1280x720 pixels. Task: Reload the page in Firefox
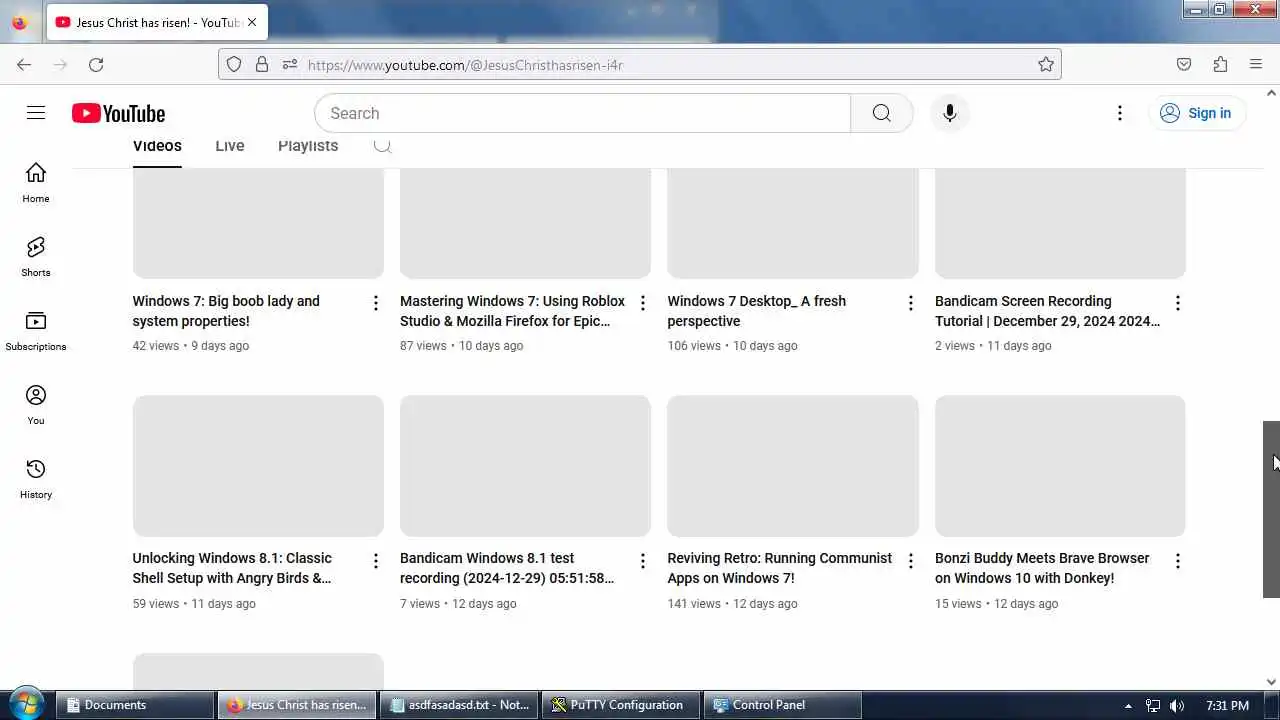coord(96,64)
